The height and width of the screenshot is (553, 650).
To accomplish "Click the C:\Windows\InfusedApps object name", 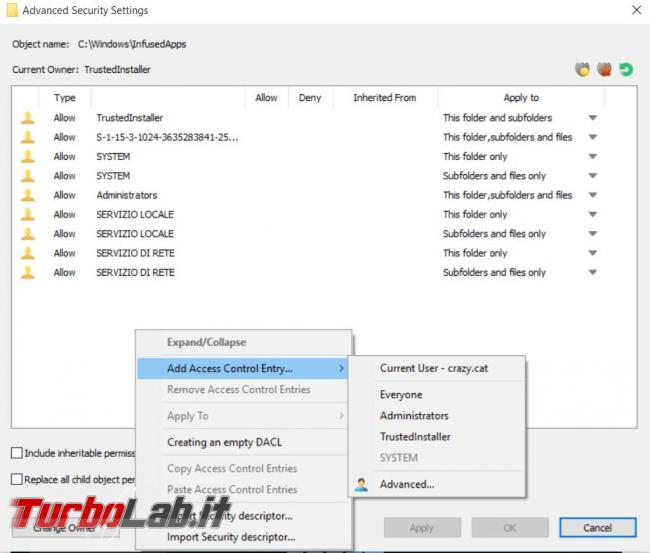I will [x=132, y=44].
